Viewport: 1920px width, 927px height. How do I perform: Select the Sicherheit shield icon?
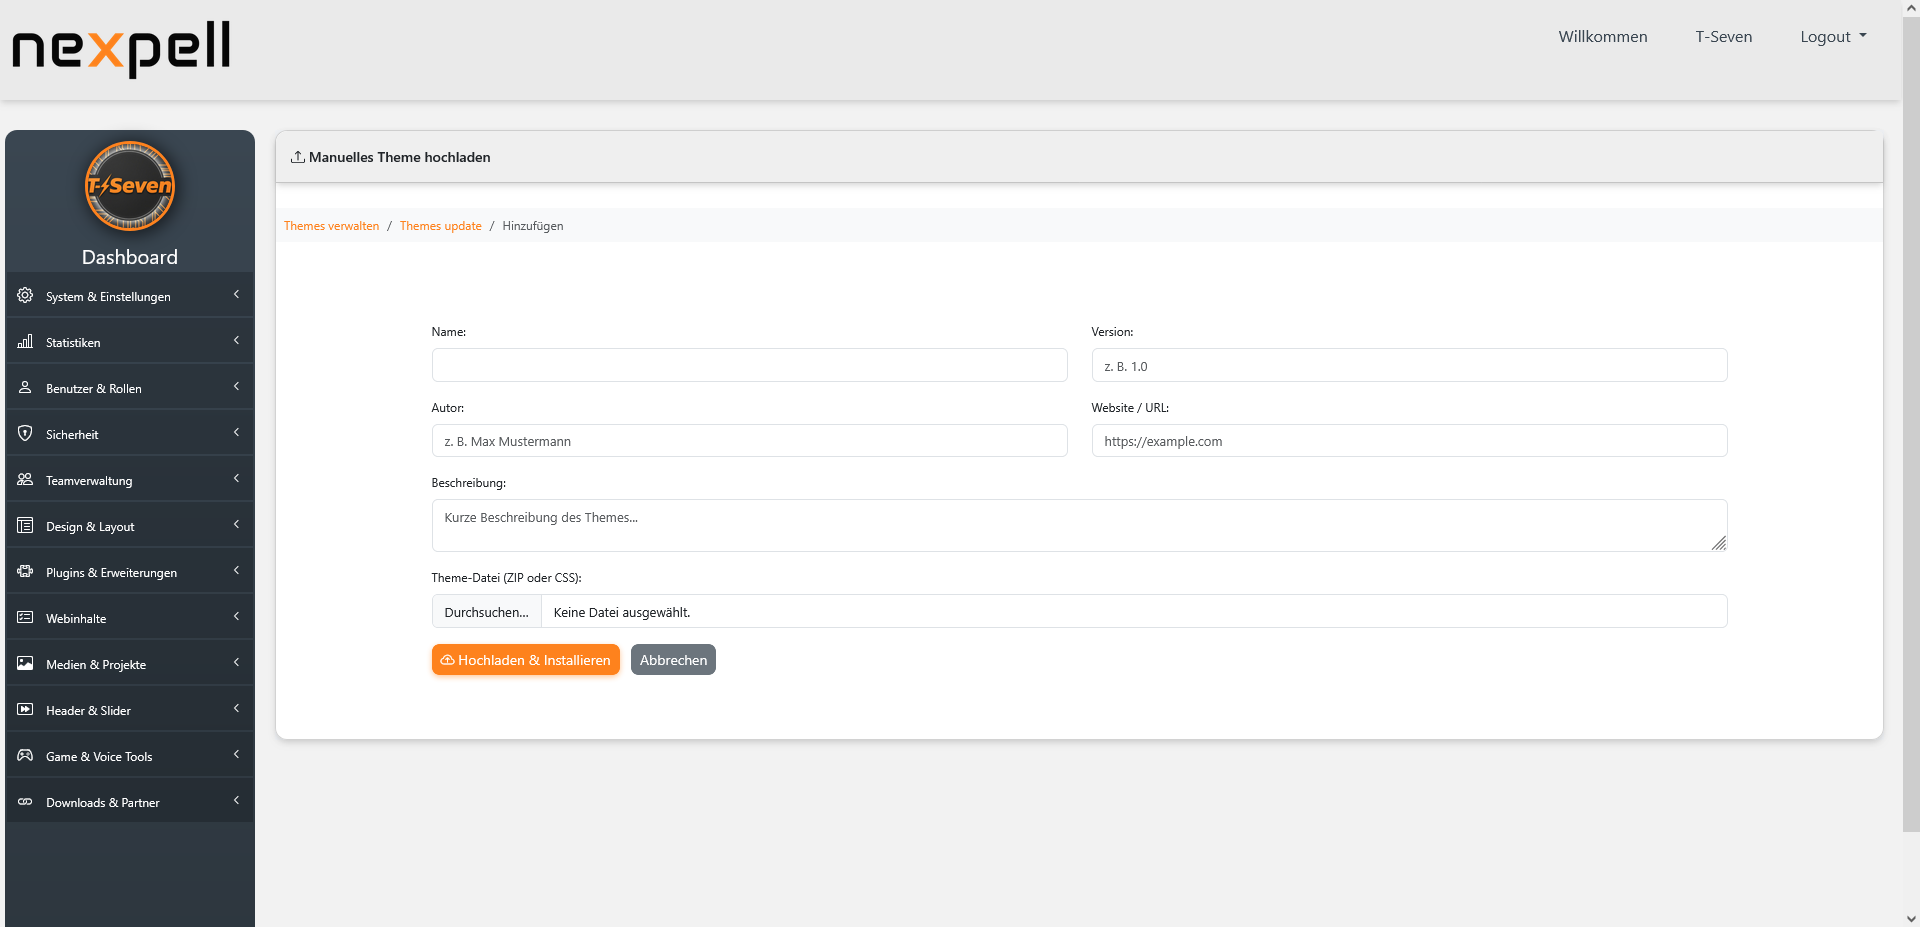[24, 433]
